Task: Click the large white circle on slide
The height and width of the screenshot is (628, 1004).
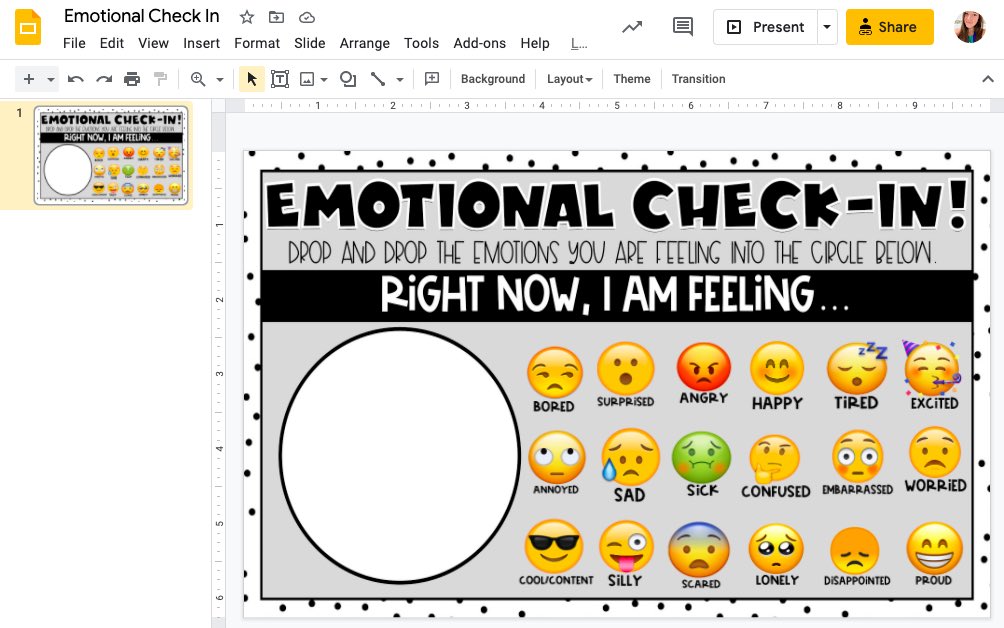Action: click(400, 455)
